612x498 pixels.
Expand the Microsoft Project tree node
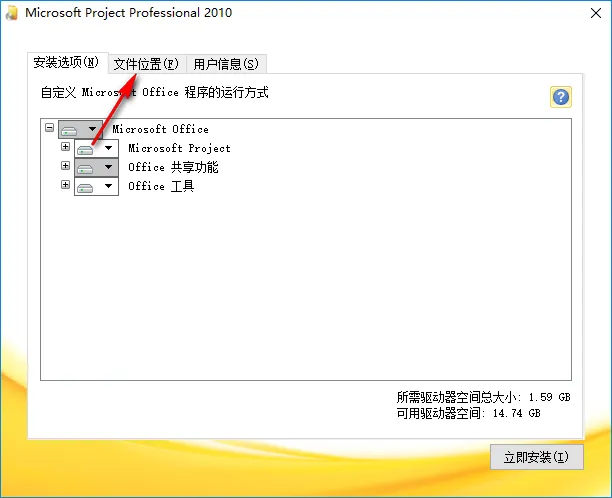[65, 146]
